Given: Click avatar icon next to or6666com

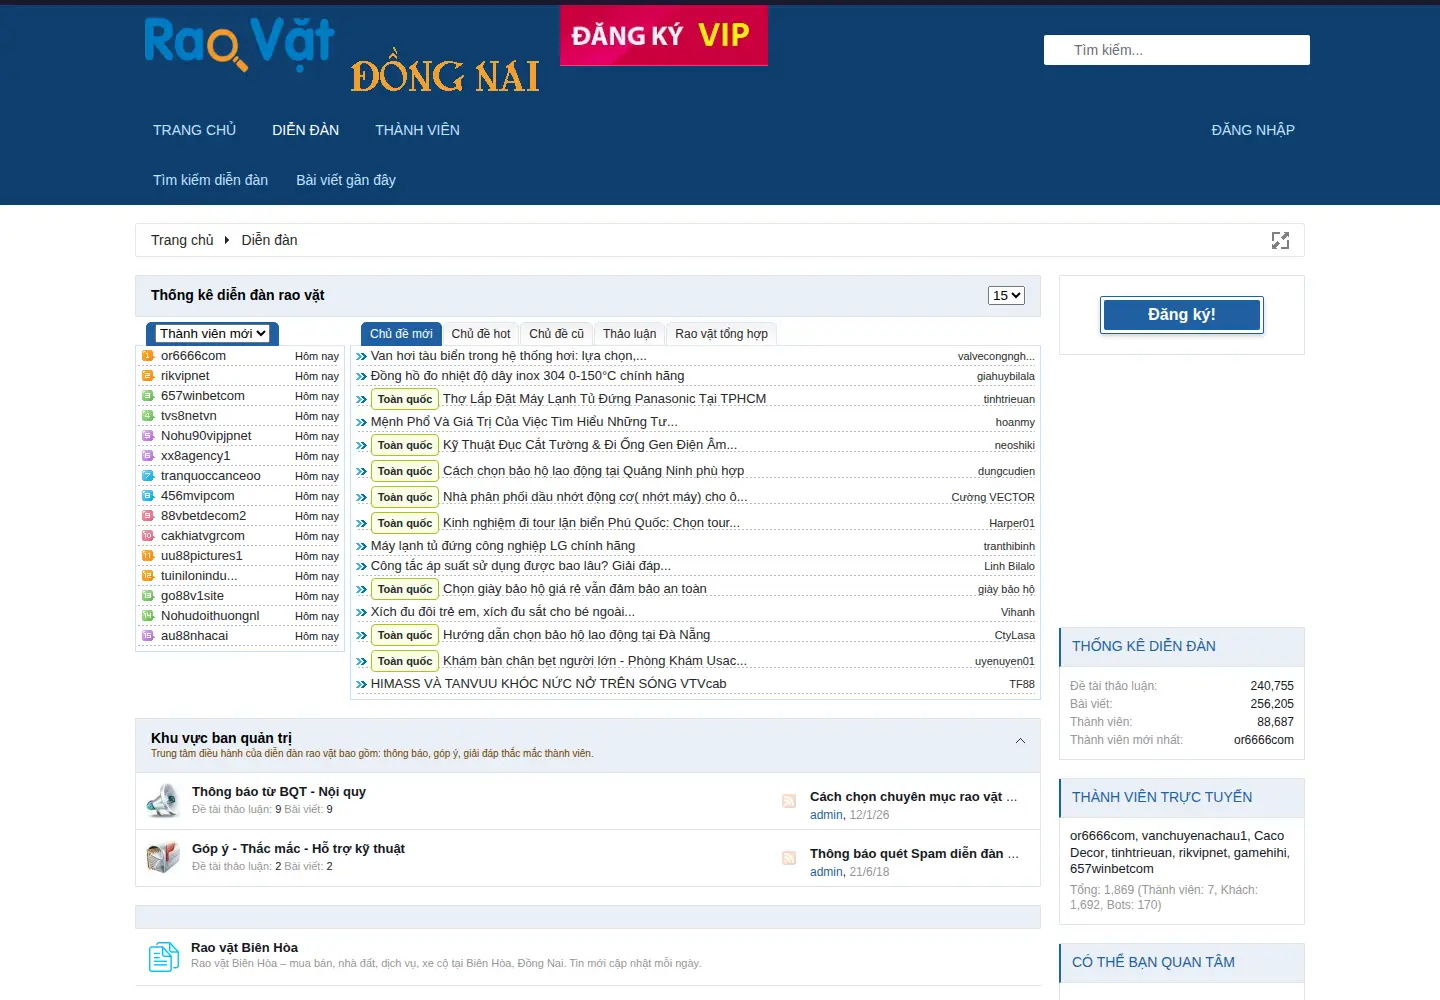Looking at the screenshot, I should point(148,356).
